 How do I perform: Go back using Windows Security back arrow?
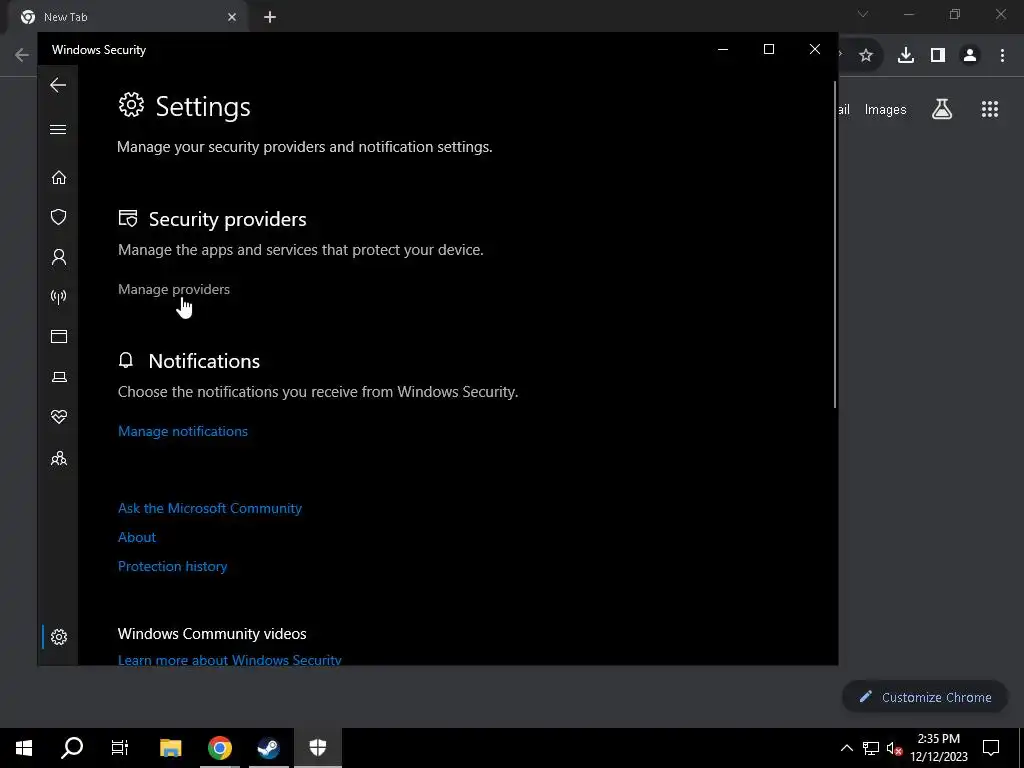coord(58,85)
